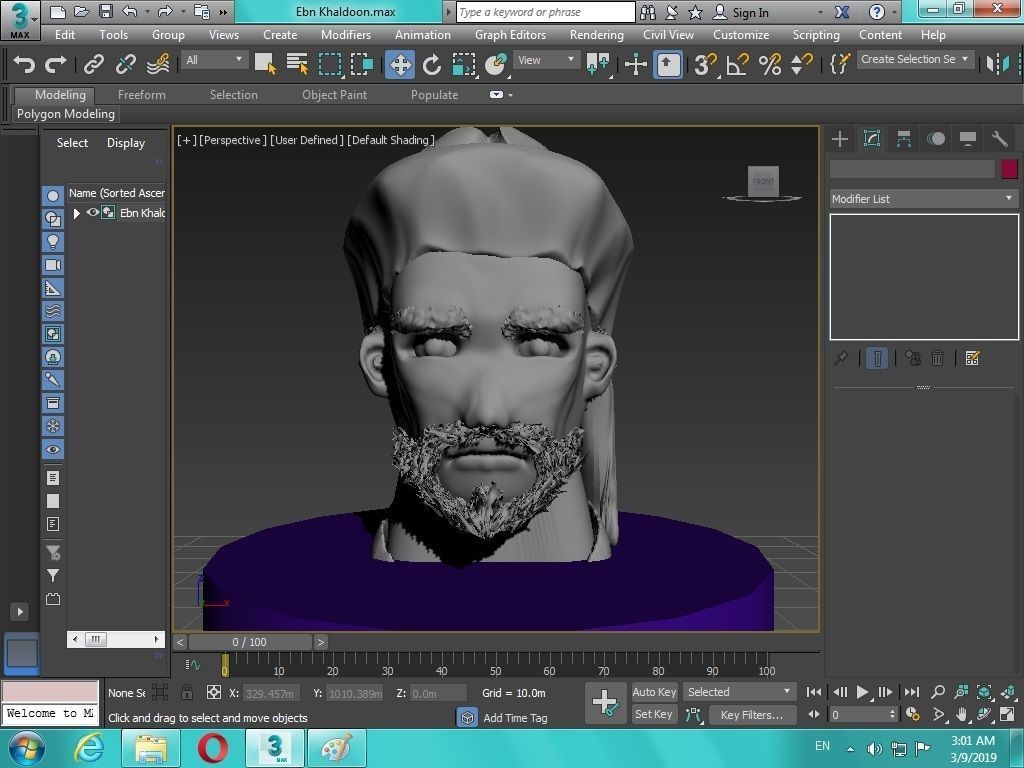This screenshot has height=768, width=1024.
Task: Pick Rectangular Selection Region tool
Action: pyautogui.click(x=330, y=64)
